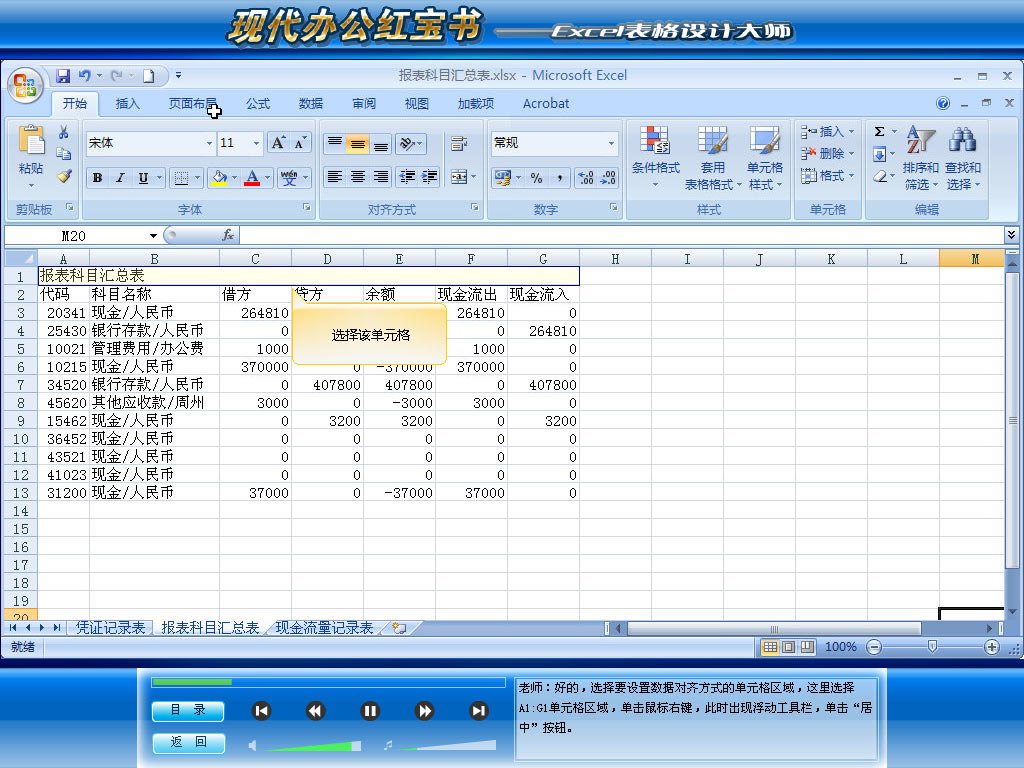Cut selection with the scissors icon
The width and height of the screenshot is (1024, 768).
click(63, 133)
